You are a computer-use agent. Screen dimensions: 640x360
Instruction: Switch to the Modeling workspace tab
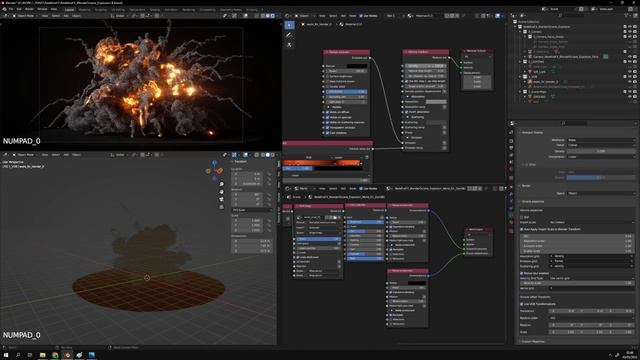[84, 9]
